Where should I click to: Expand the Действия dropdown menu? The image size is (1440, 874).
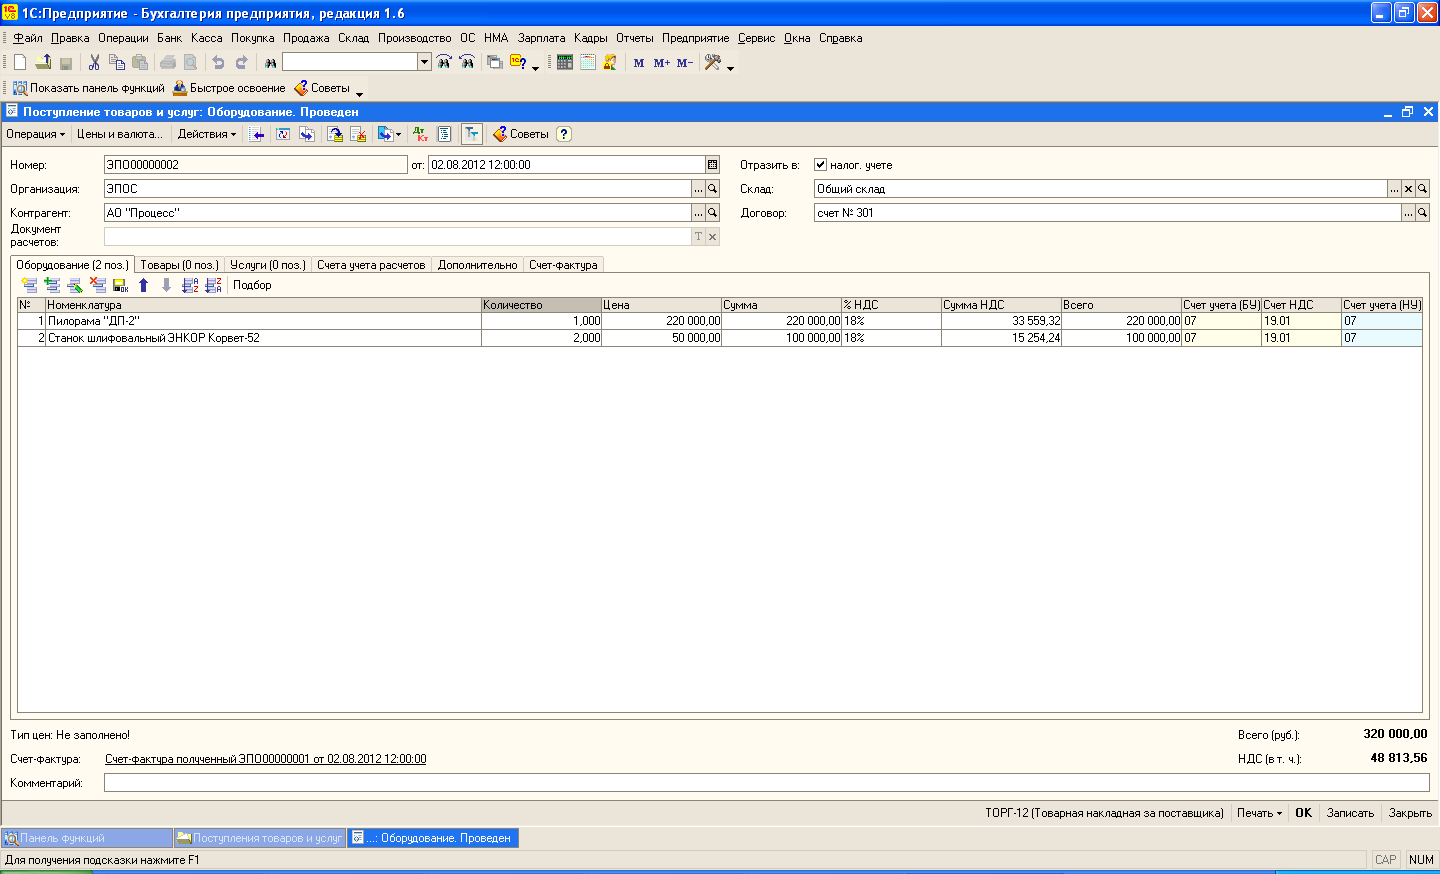coord(207,134)
